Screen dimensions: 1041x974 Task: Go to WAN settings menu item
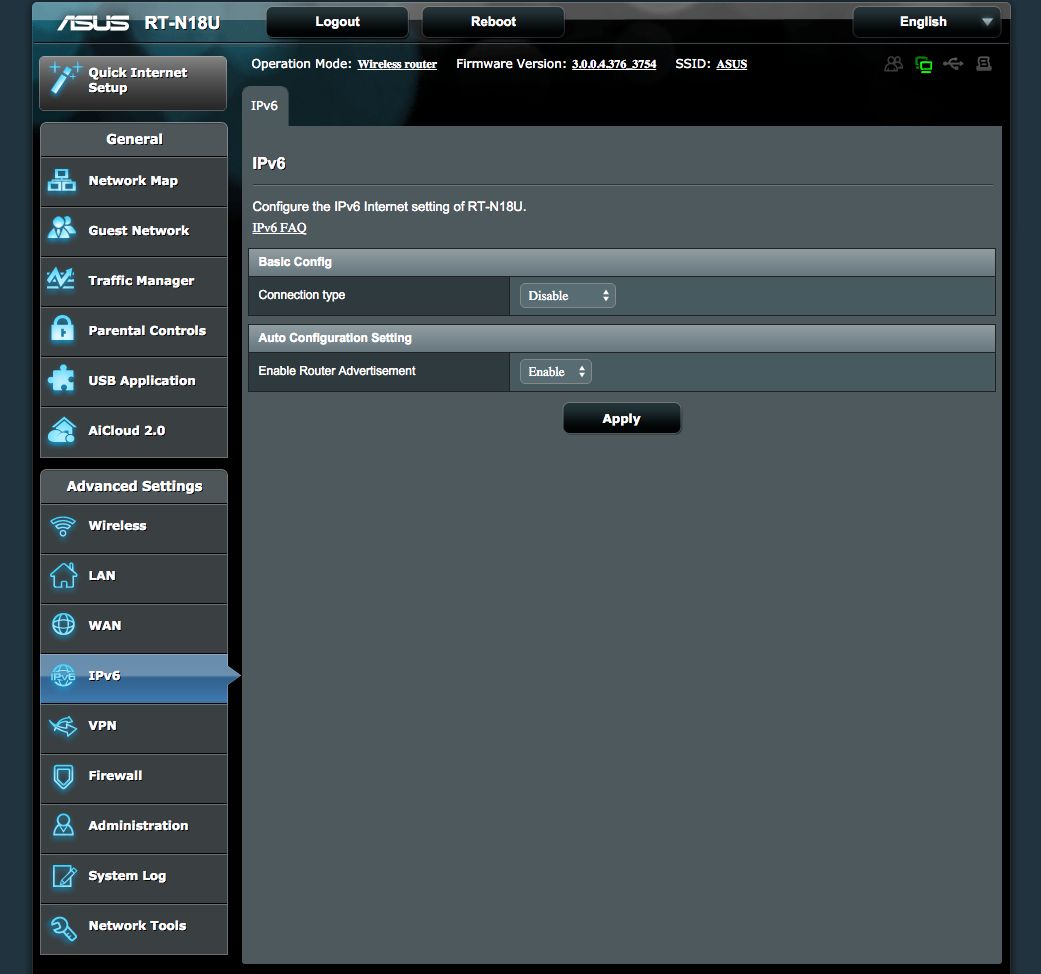click(133, 627)
